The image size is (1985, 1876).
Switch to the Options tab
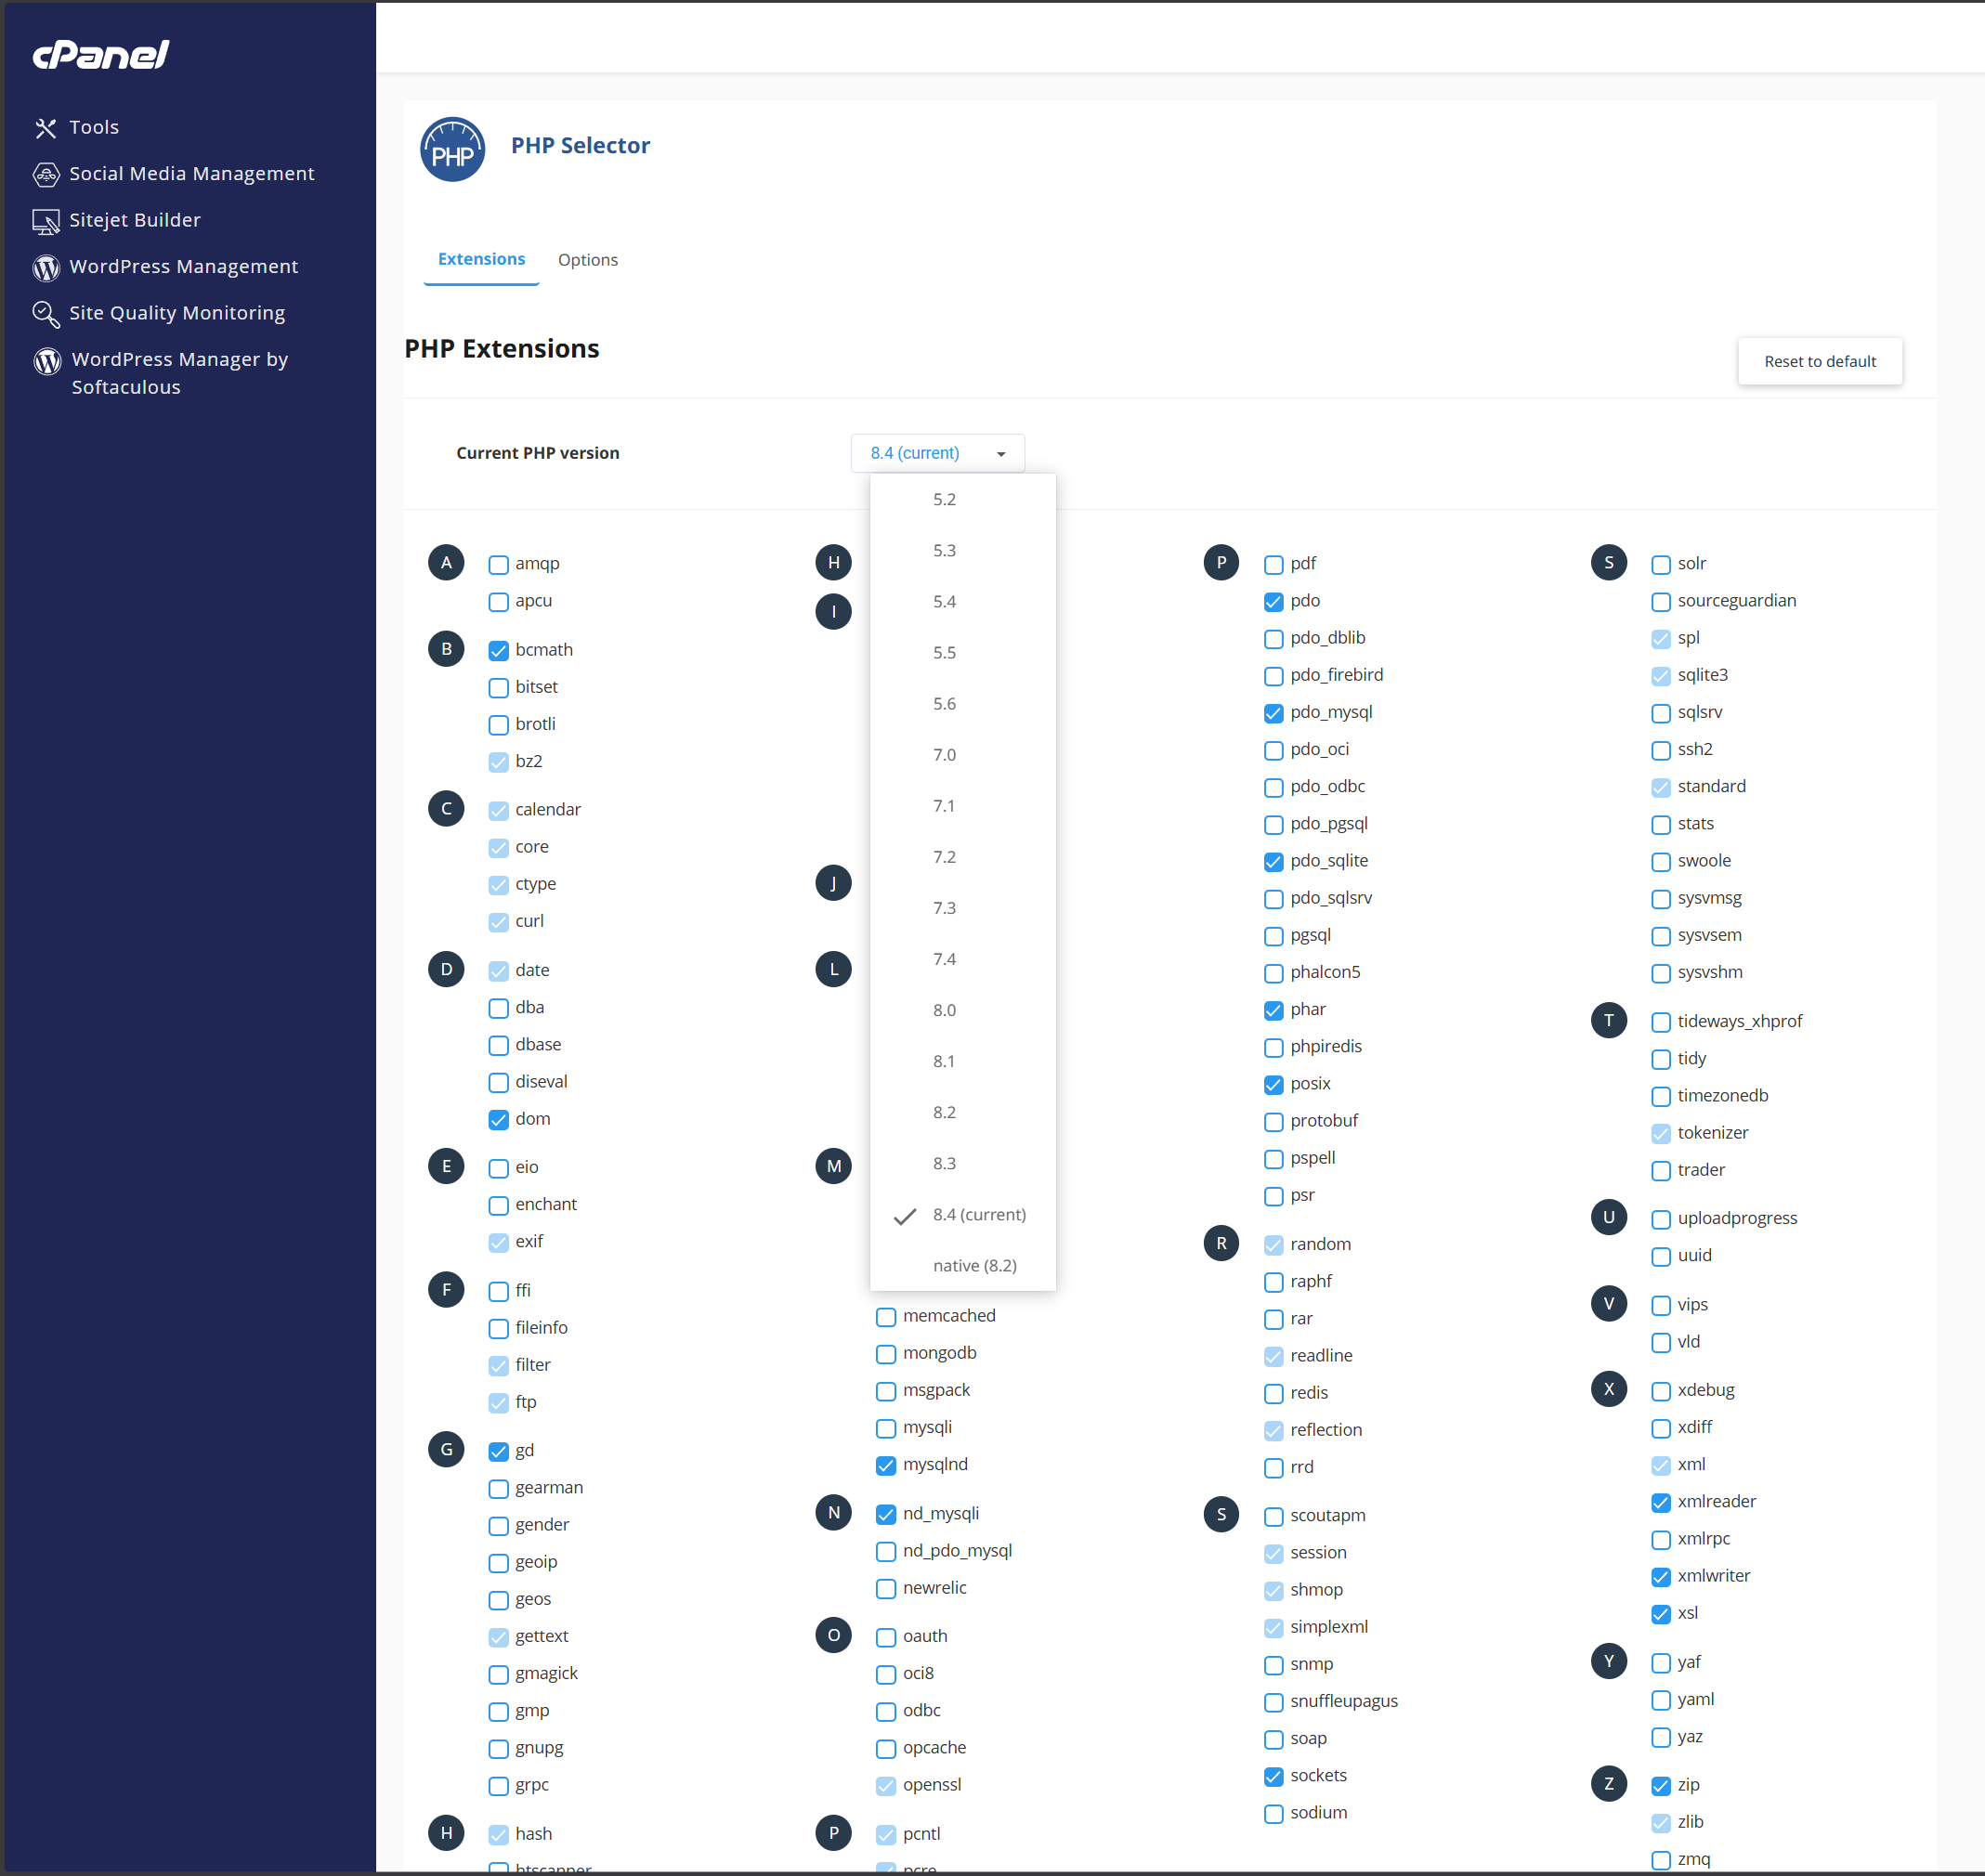588,260
